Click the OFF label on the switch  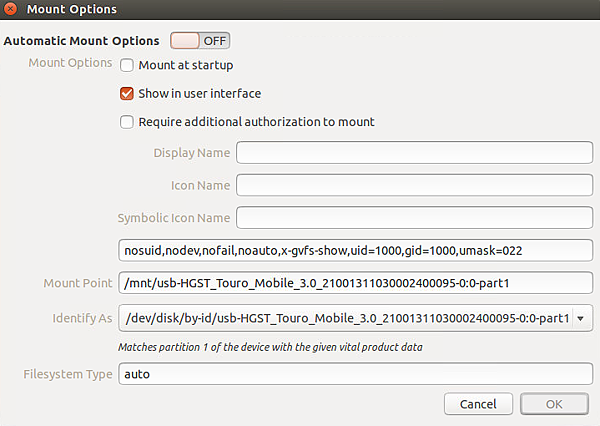point(214,41)
